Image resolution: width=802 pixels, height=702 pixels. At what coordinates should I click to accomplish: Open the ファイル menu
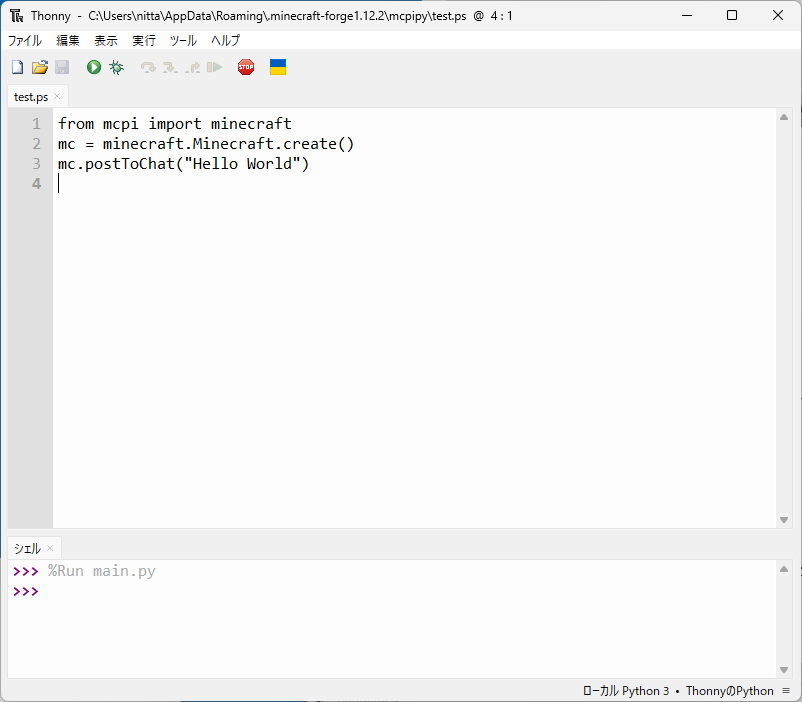click(25, 41)
